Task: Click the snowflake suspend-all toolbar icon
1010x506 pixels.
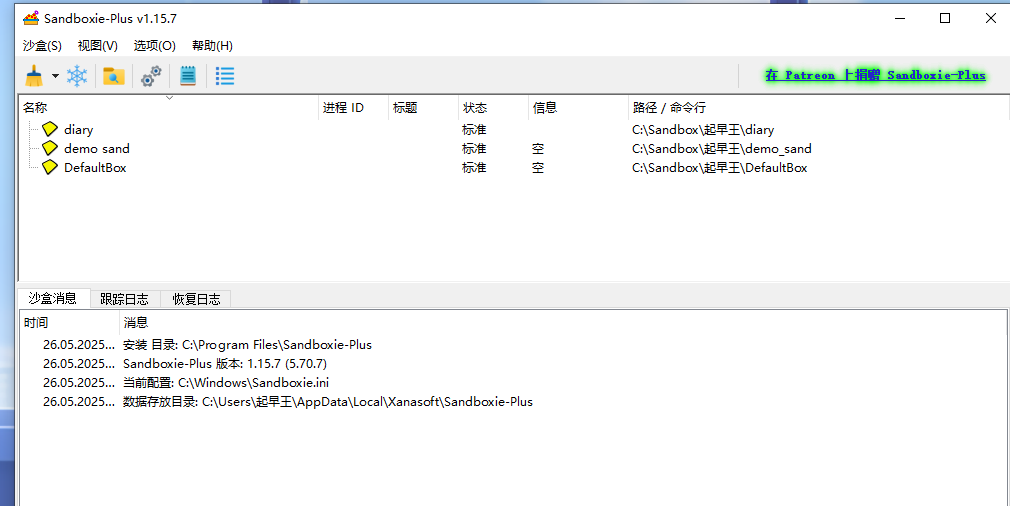Action: coord(77,76)
